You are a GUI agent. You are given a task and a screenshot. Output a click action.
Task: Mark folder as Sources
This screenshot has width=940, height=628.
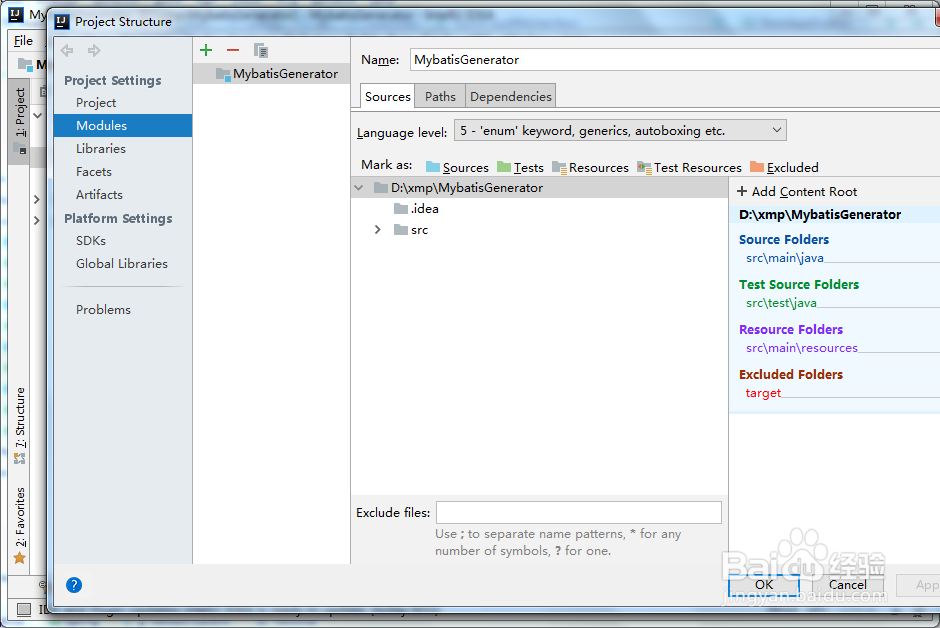tap(457, 167)
